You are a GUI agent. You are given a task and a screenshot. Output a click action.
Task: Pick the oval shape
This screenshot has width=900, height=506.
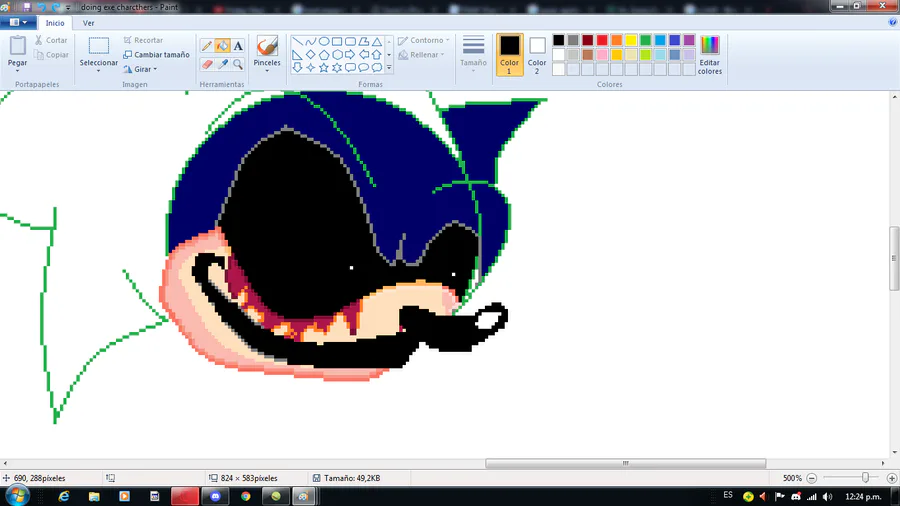click(324, 41)
